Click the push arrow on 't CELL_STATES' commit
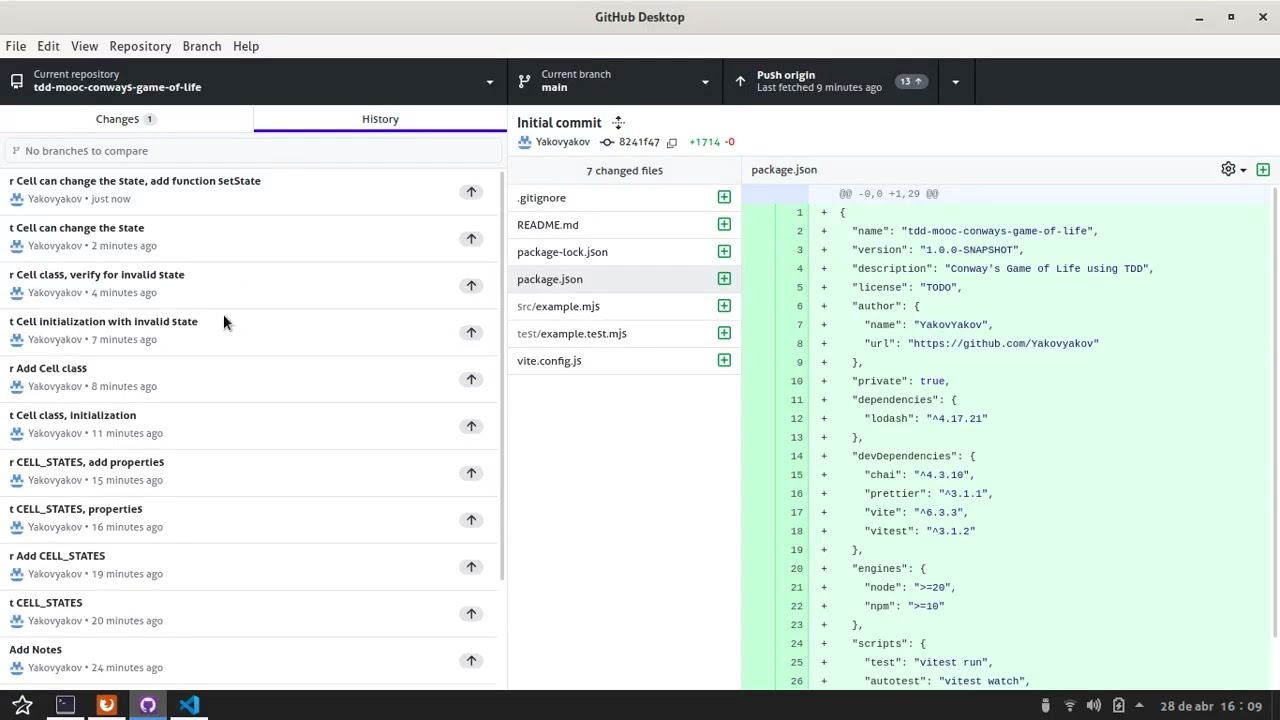This screenshot has height=720, width=1280. [471, 614]
